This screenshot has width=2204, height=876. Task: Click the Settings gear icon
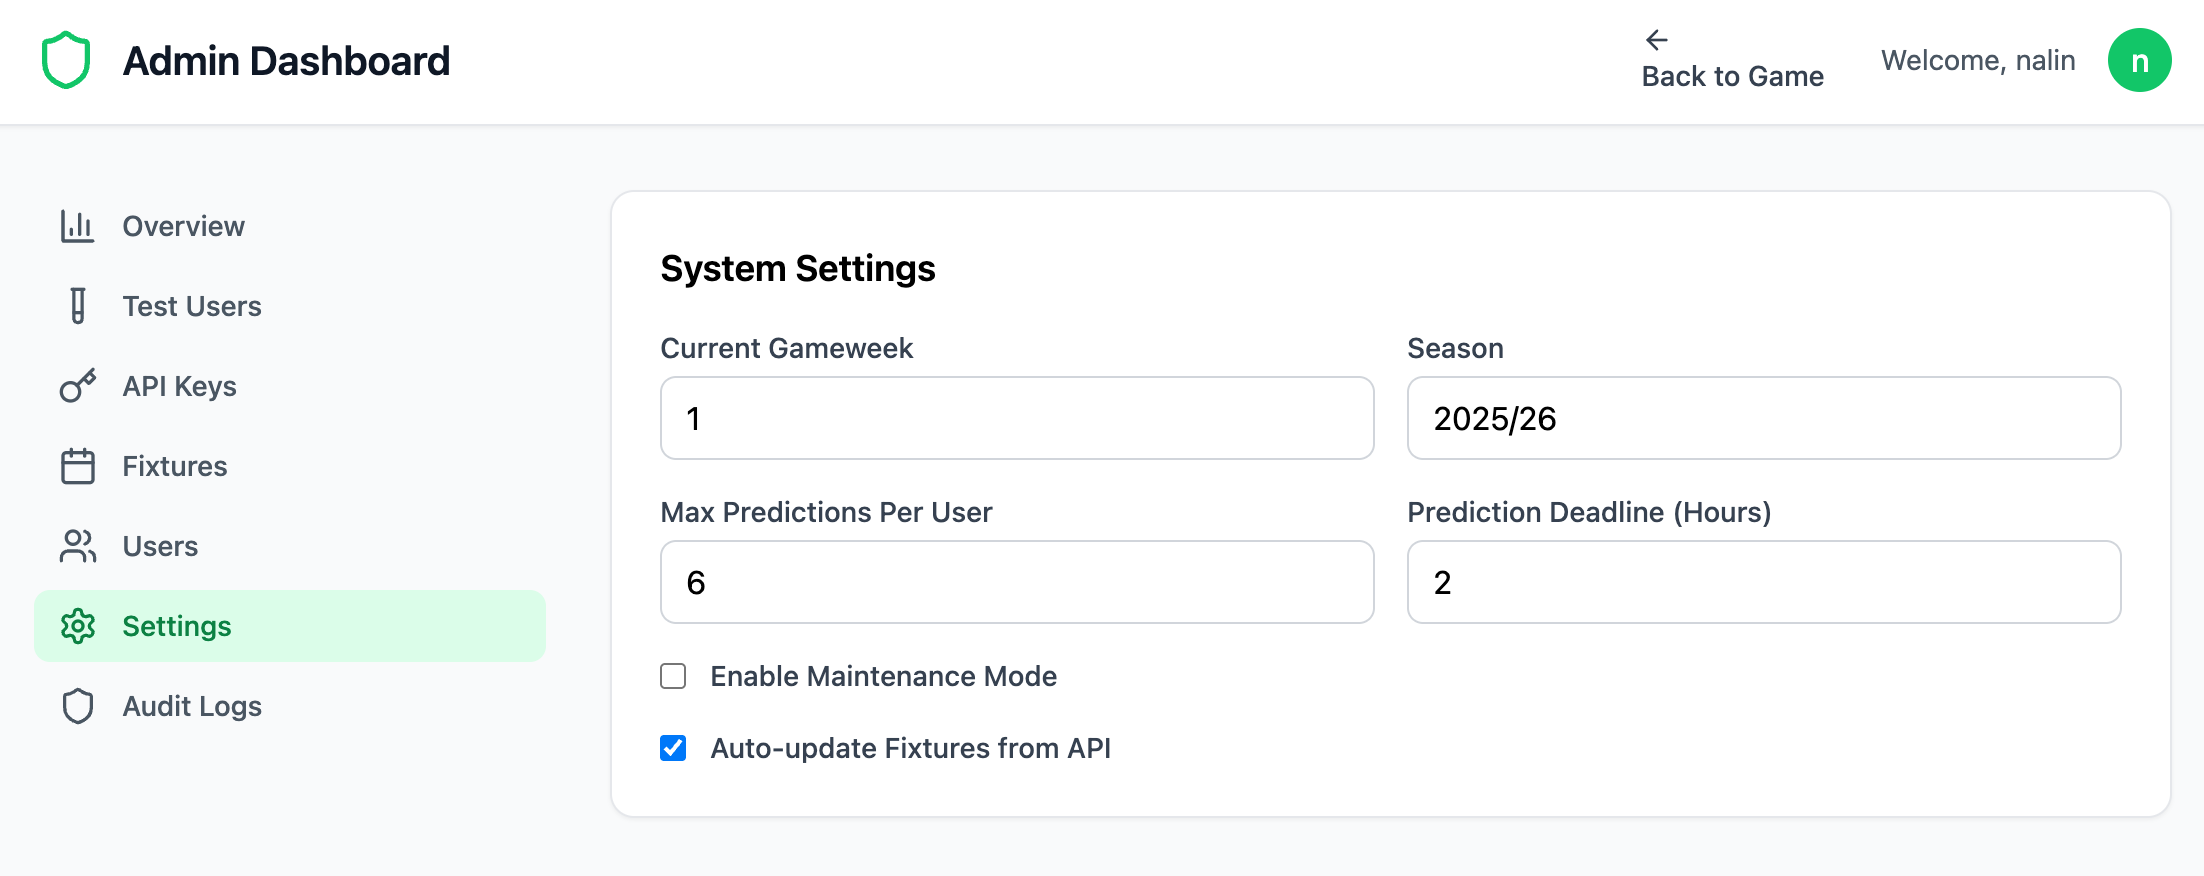(77, 626)
